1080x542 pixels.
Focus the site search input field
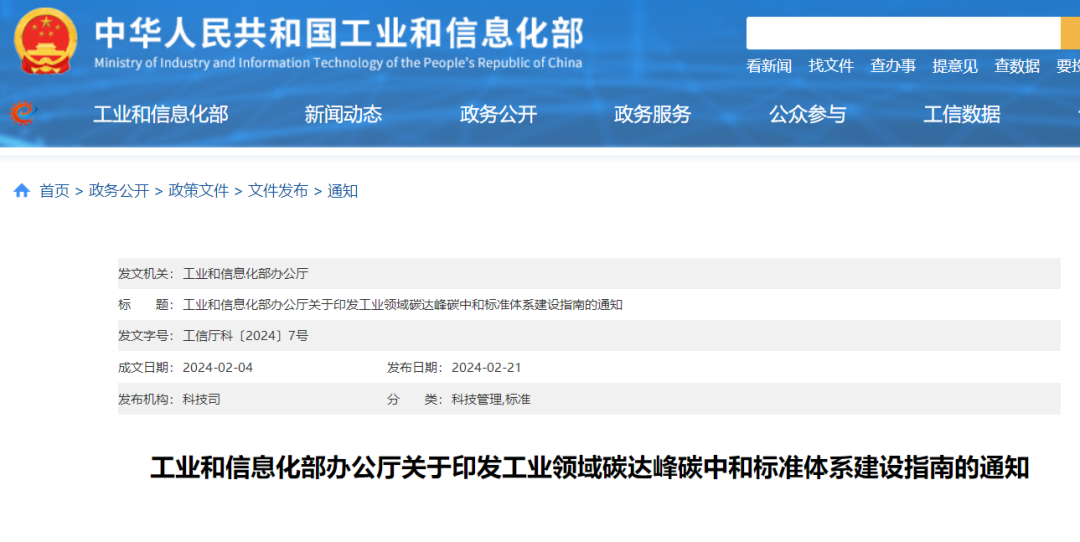click(903, 33)
